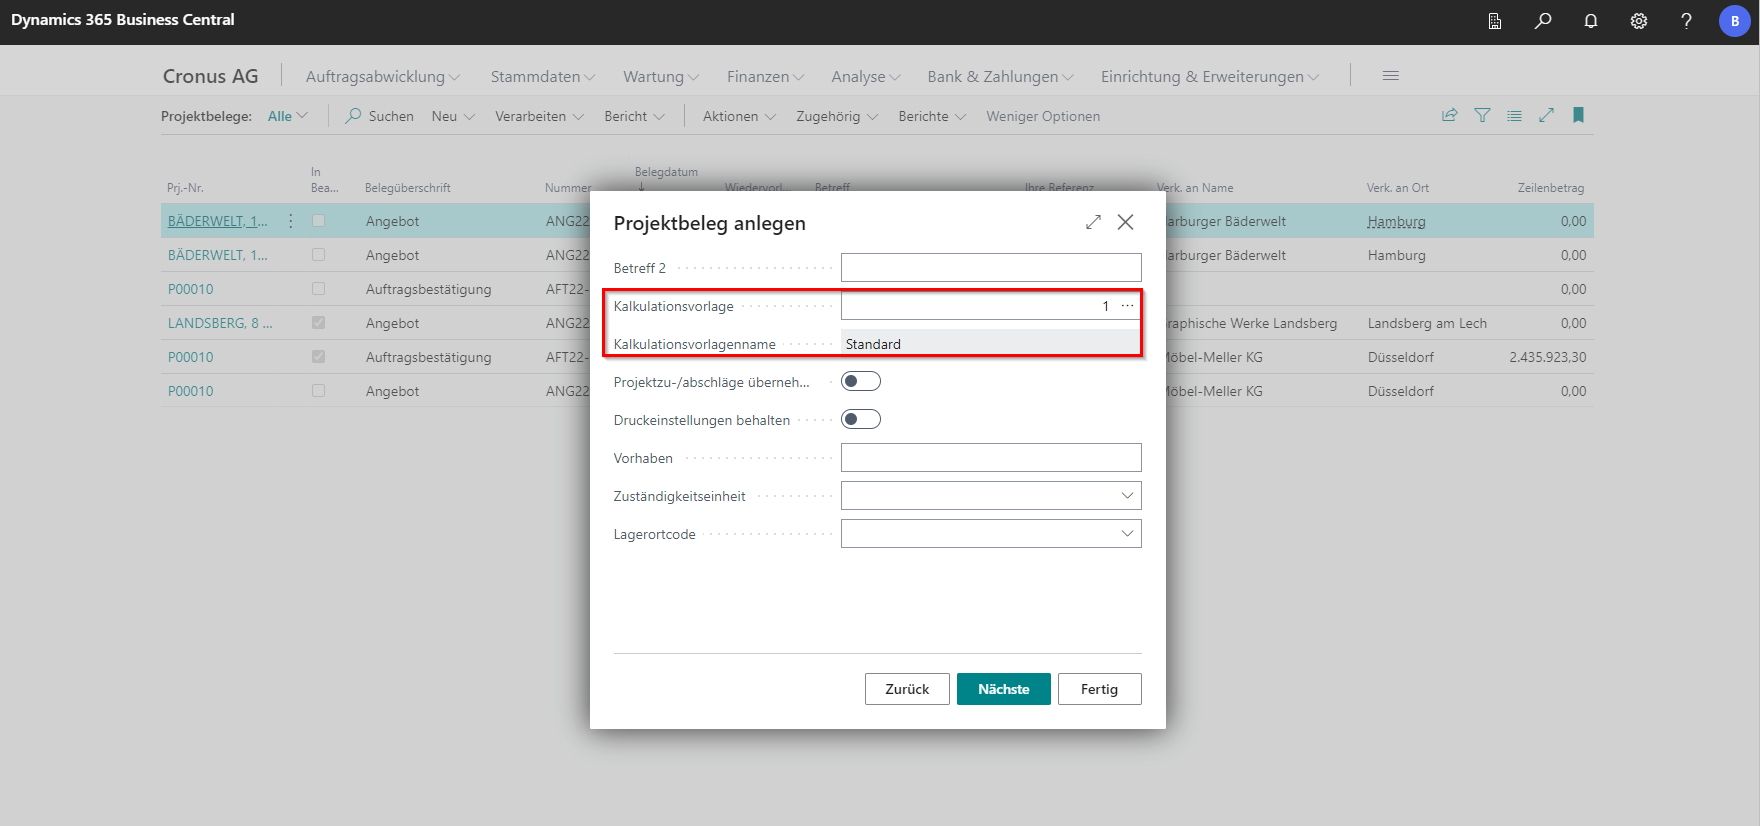Click the help question mark icon

coord(1686,21)
